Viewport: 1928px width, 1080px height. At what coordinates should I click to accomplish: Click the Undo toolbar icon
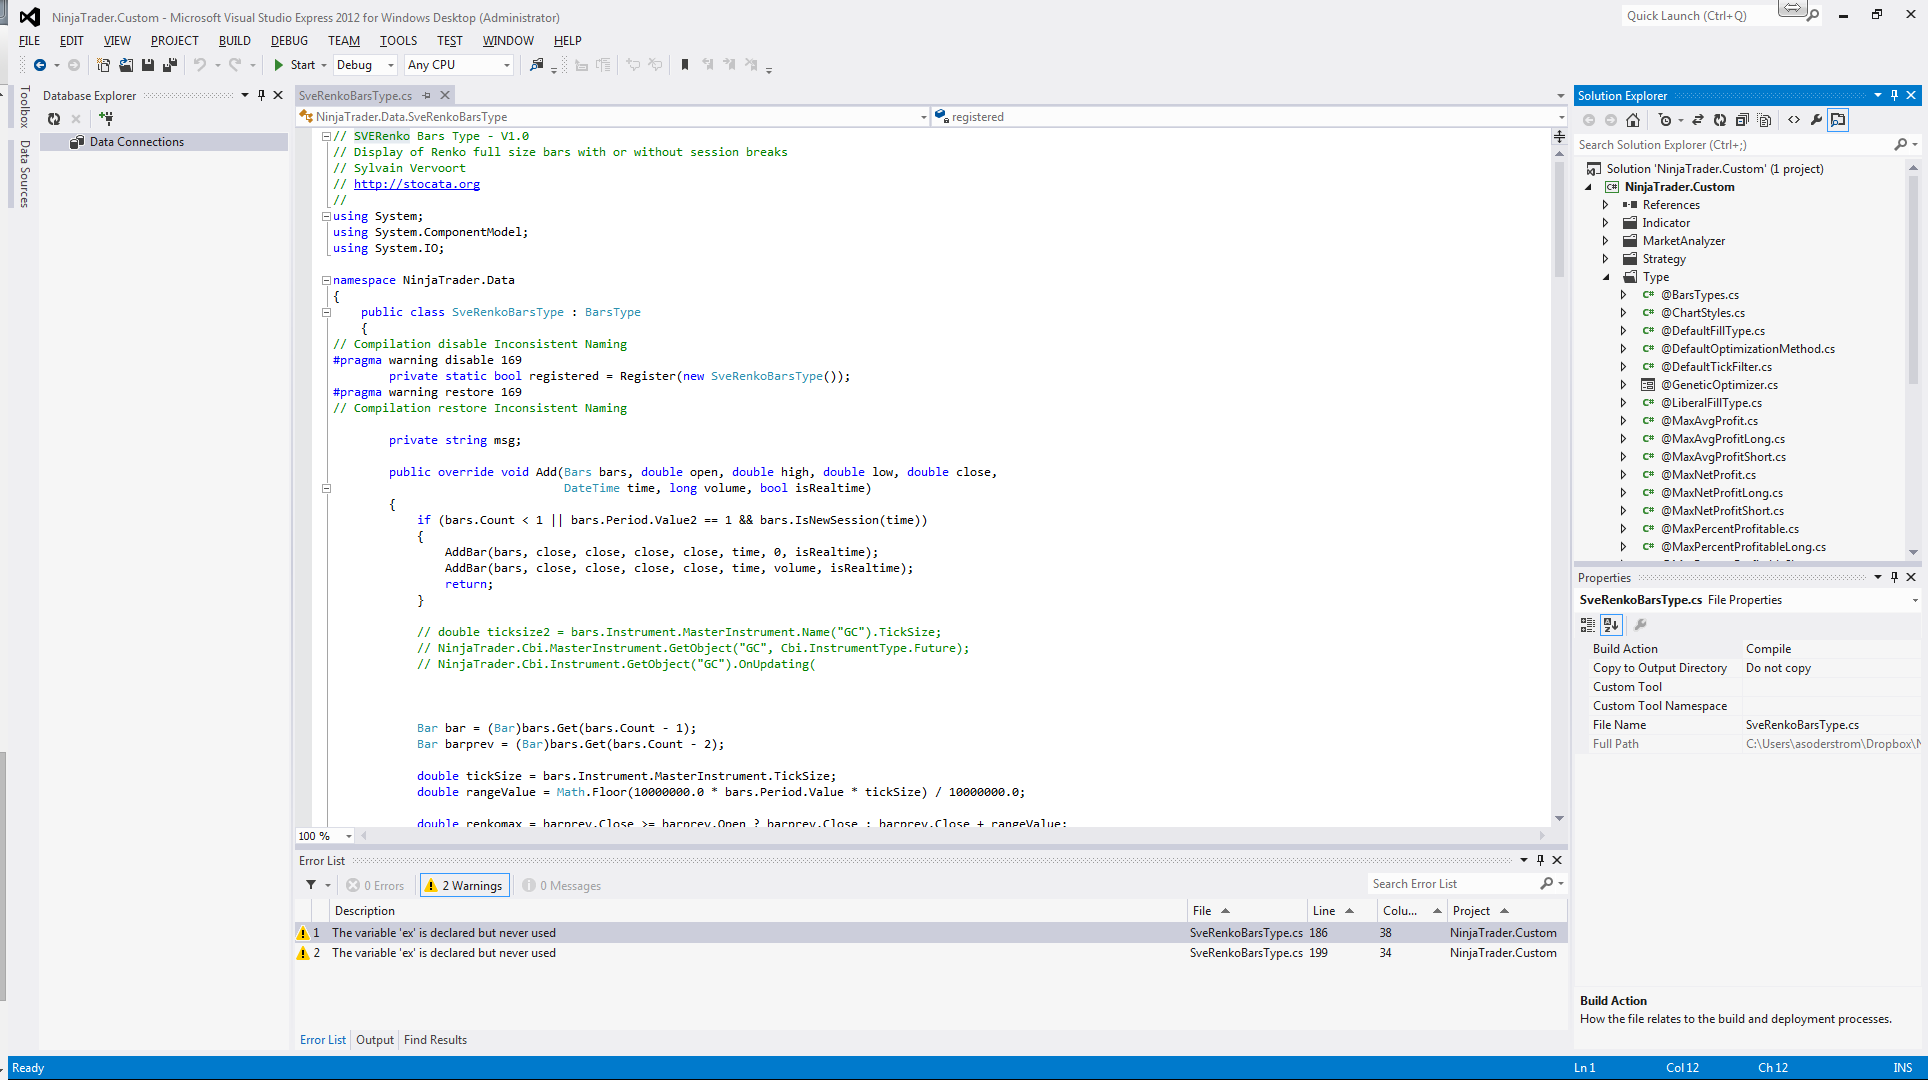pos(200,65)
